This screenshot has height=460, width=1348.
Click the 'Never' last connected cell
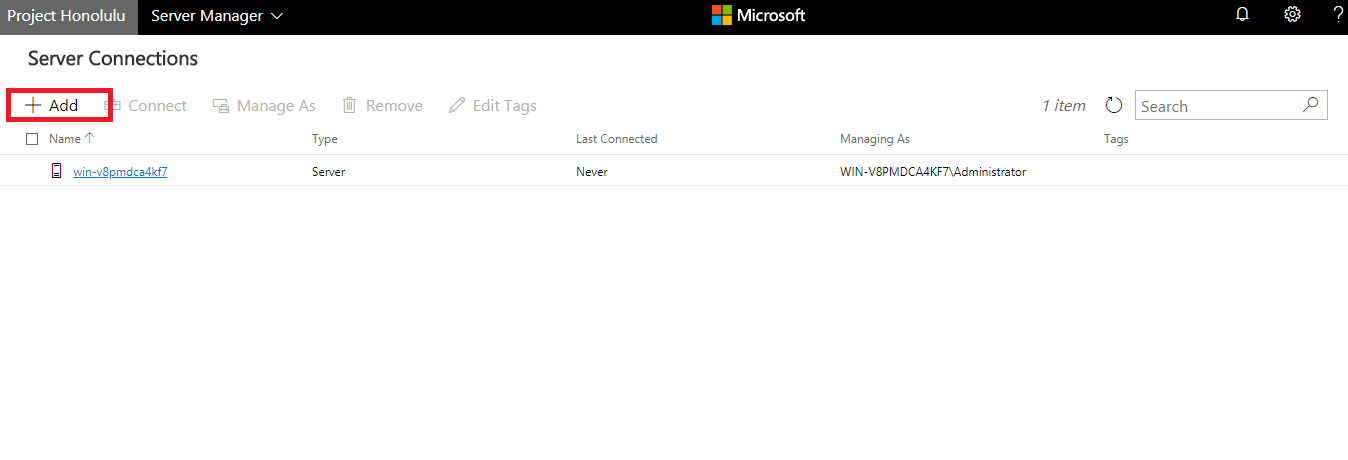(592, 172)
